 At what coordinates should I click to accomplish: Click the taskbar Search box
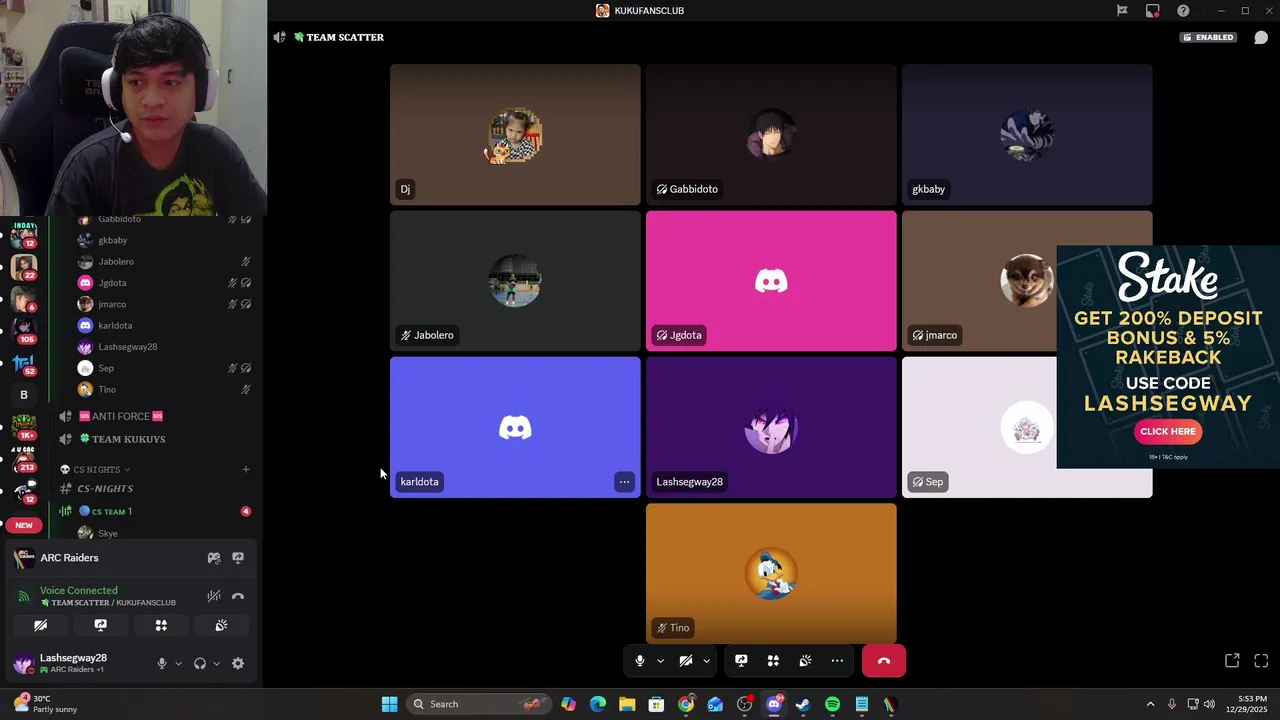478,704
